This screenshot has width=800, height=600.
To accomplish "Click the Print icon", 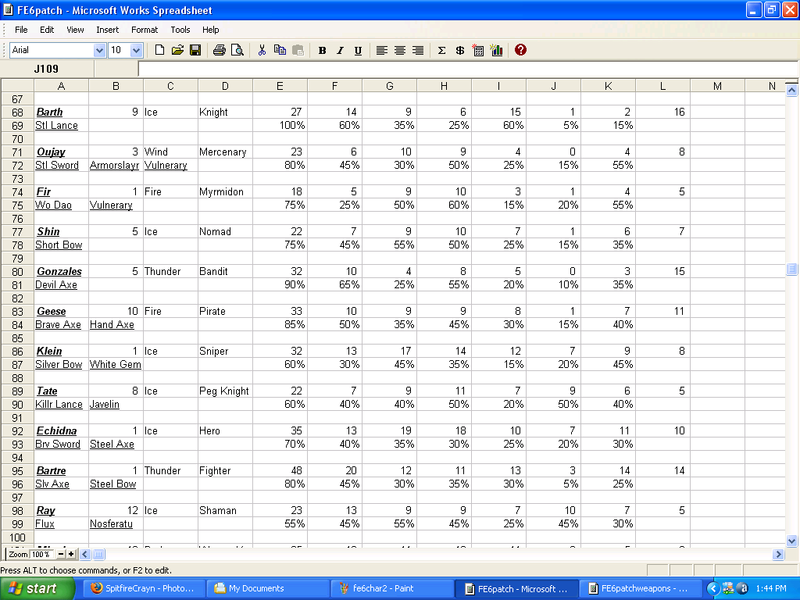I will [220, 50].
